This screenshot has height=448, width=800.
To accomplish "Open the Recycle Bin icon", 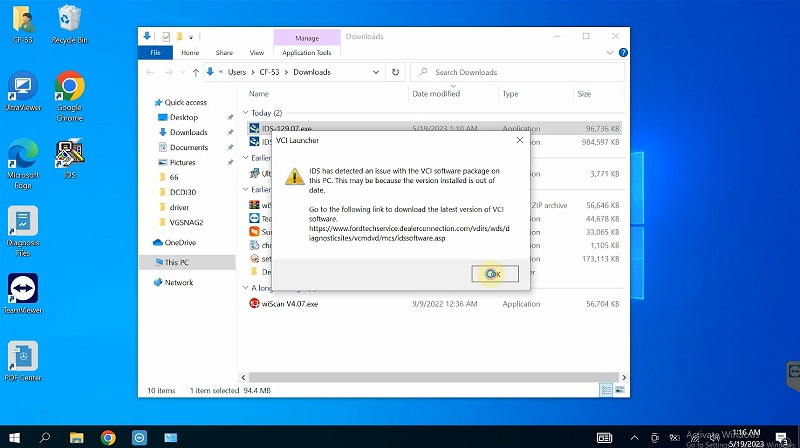I will 69,20.
